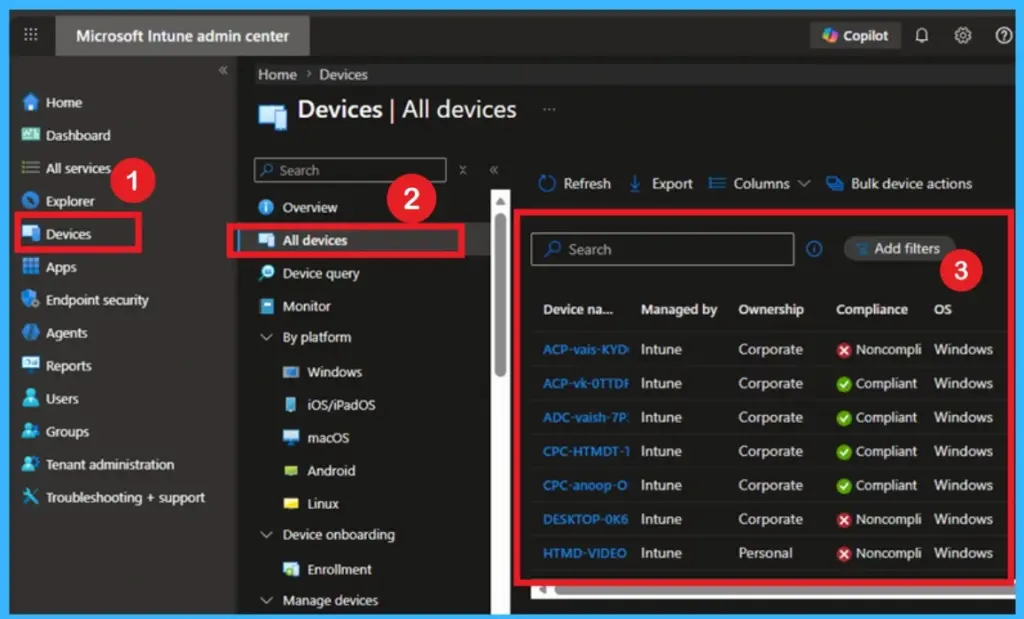Viewport: 1024px width, 619px height.
Task: Collapse the By platform section
Action: (x=266, y=338)
